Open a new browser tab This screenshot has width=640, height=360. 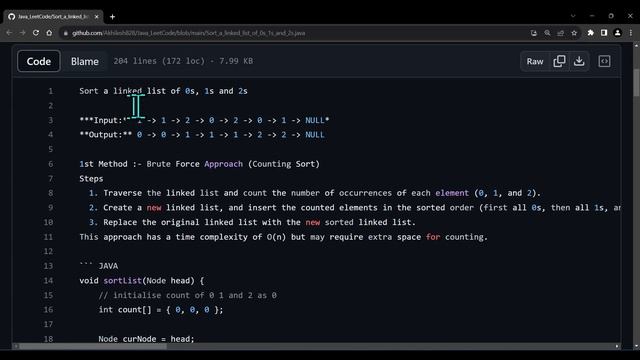pos(112,17)
